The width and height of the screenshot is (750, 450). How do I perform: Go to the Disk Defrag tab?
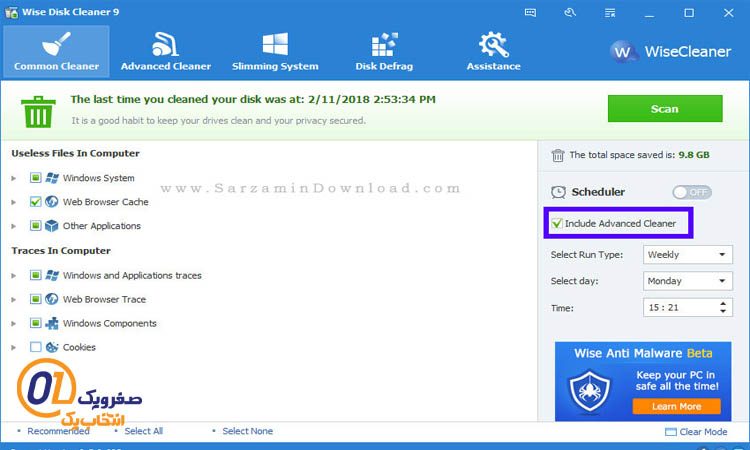tap(384, 51)
